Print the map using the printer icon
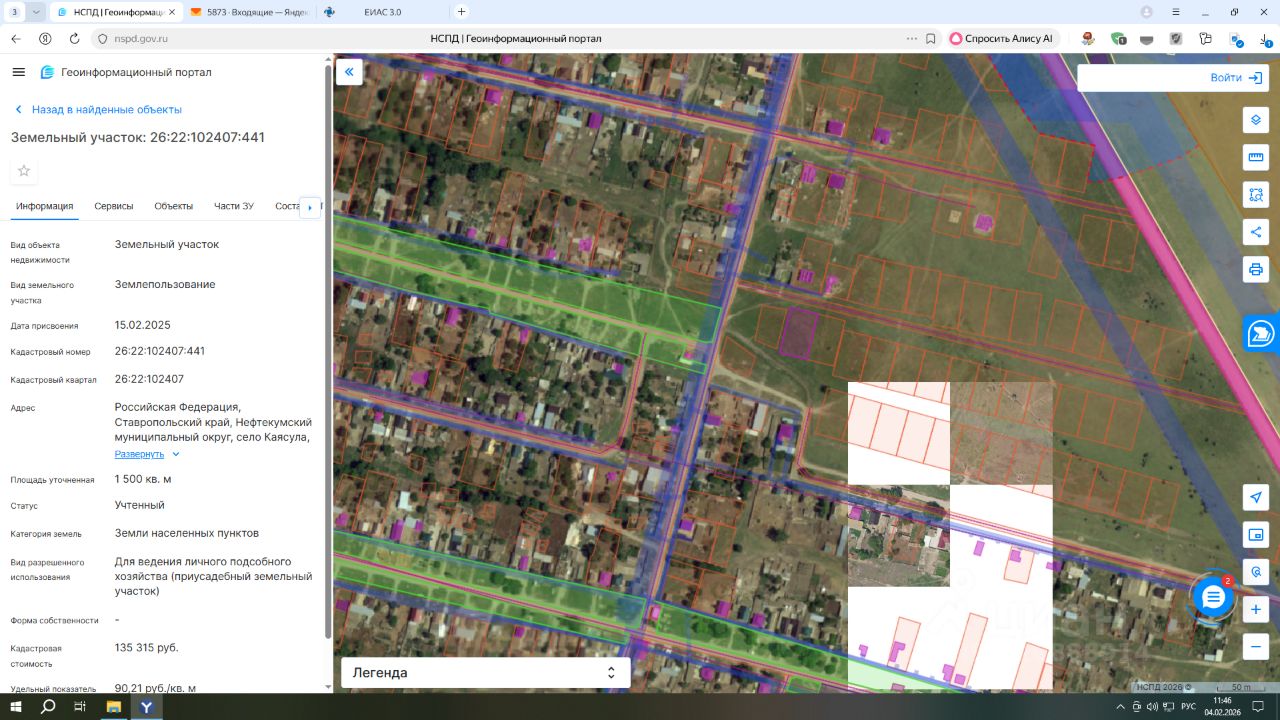1280x720 pixels. click(x=1256, y=269)
